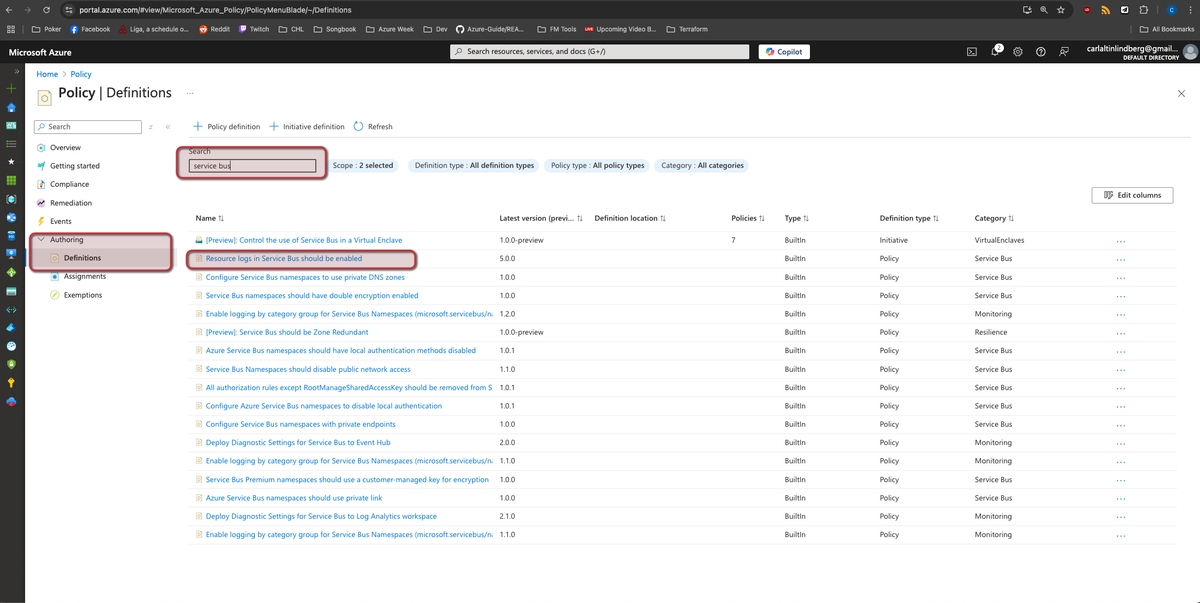Add a new Initiative definition
Screen dimensions: 1200x603
click(x=307, y=127)
